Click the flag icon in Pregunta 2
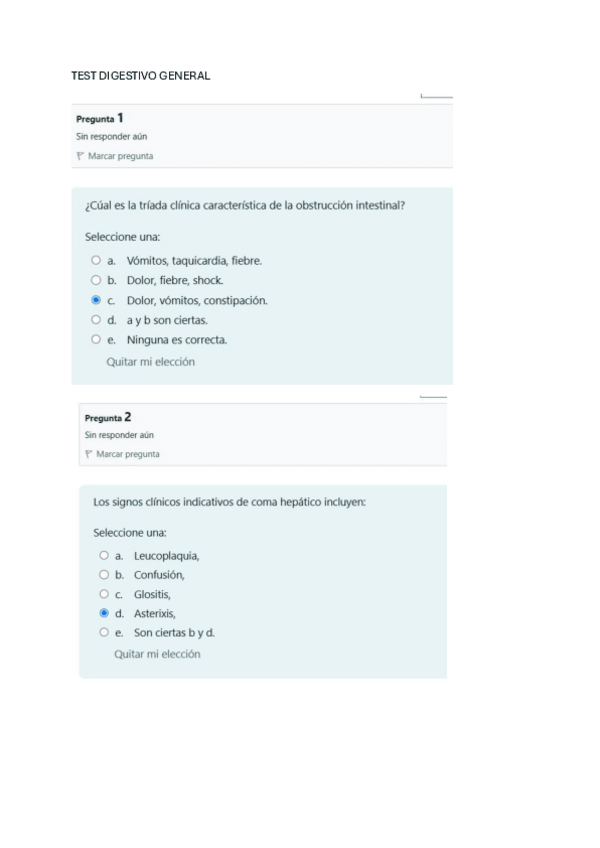Image resolution: width=600 pixels, height=848 pixels. [x=88, y=454]
